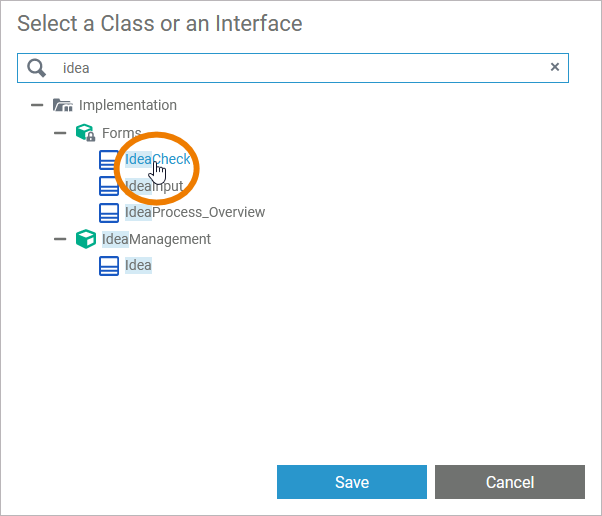Select the IdeaInput class

[x=156, y=186]
